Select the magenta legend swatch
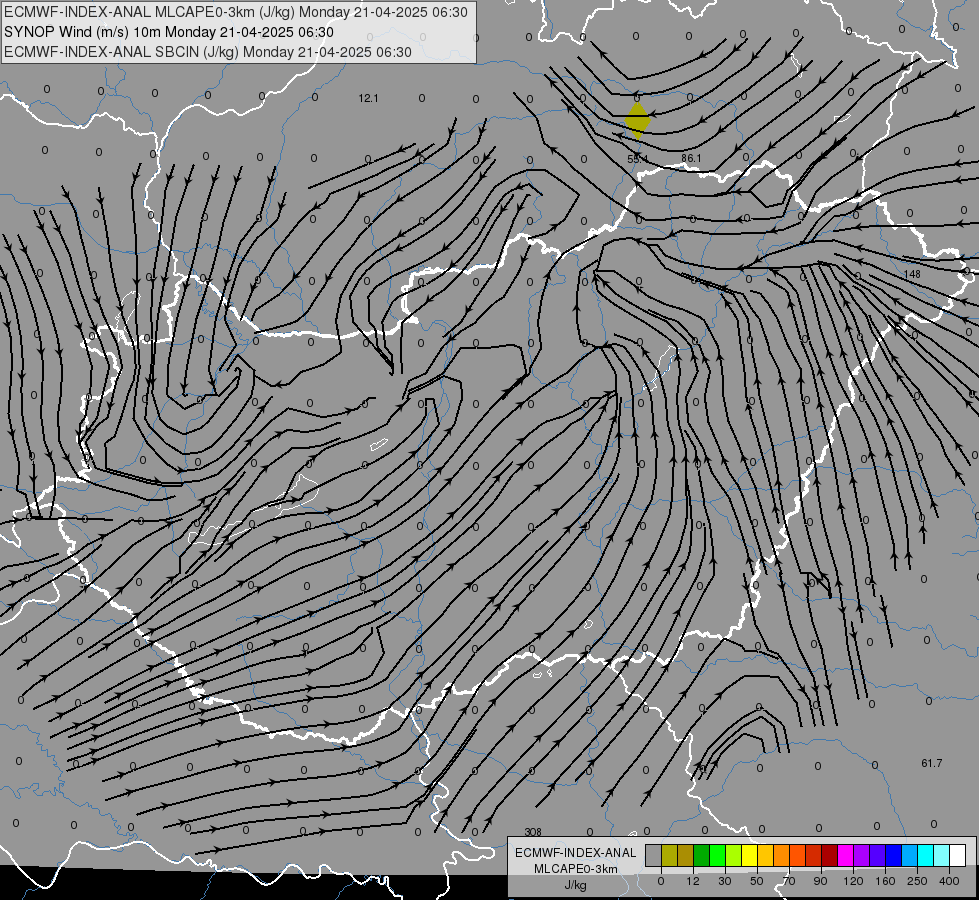Viewport: 979px width, 900px height. (x=845, y=856)
